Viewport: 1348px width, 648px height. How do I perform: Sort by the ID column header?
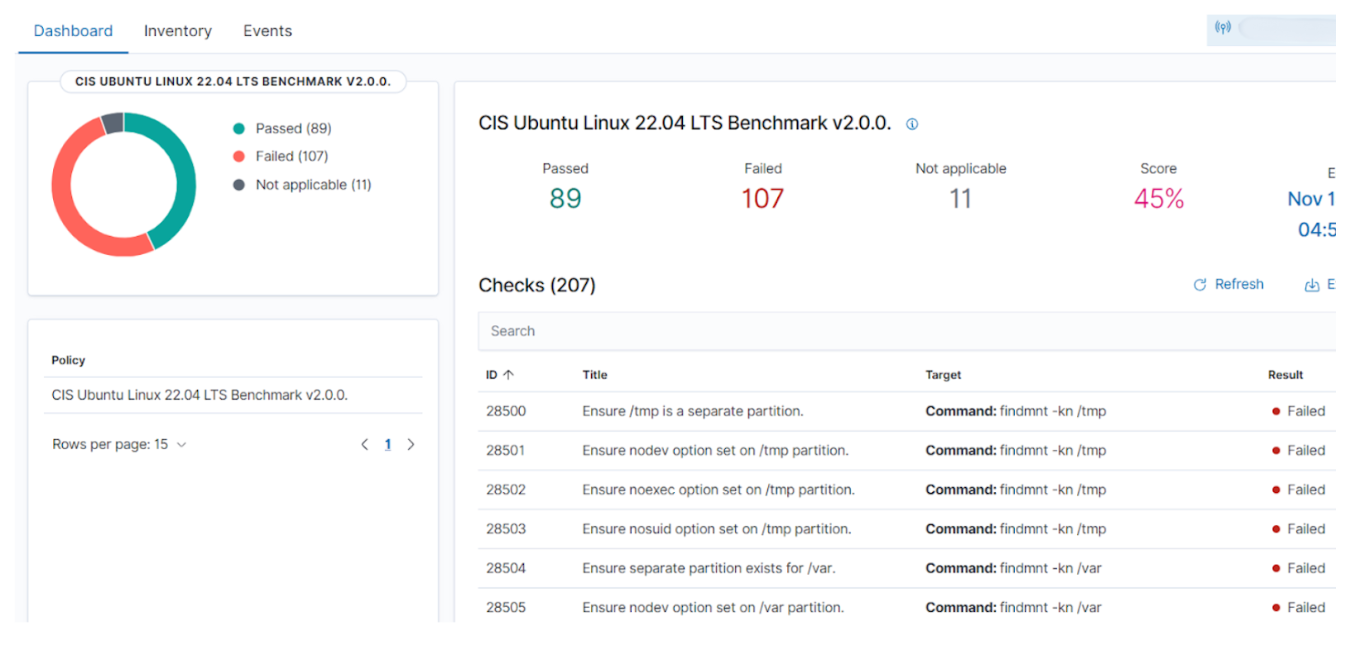pyautogui.click(x=500, y=375)
